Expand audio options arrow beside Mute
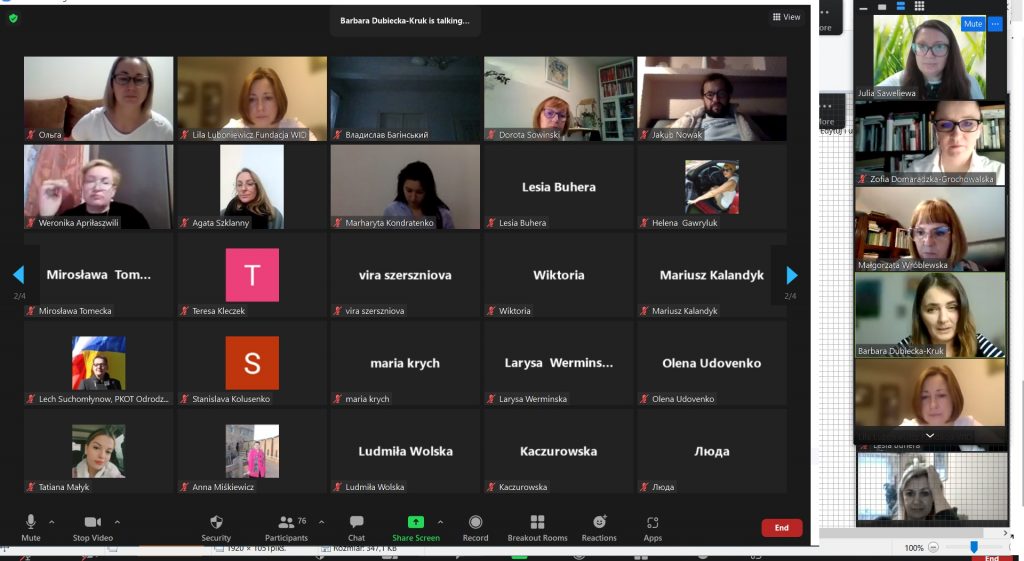This screenshot has height=561, width=1024. coord(52,522)
